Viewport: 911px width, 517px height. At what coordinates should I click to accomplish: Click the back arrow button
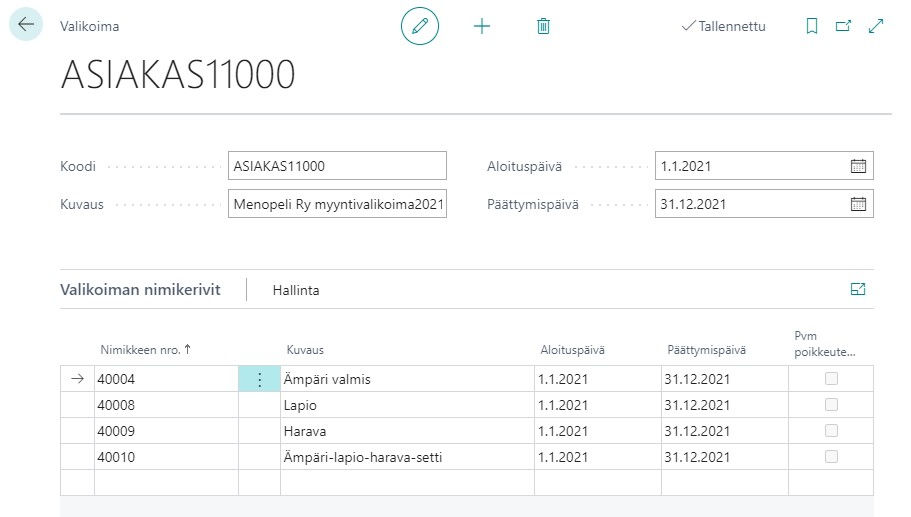[26, 26]
